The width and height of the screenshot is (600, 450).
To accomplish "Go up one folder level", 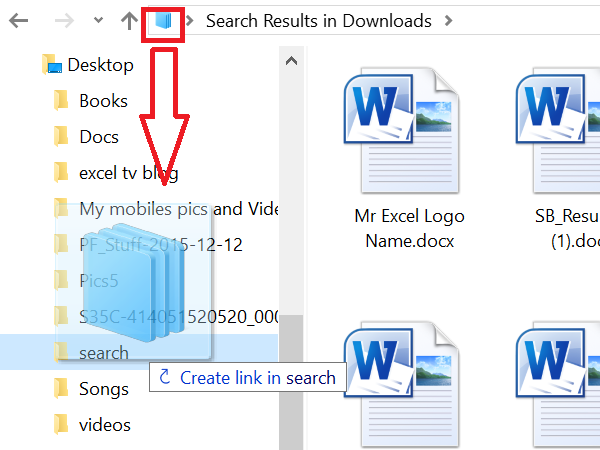I will coord(129,21).
